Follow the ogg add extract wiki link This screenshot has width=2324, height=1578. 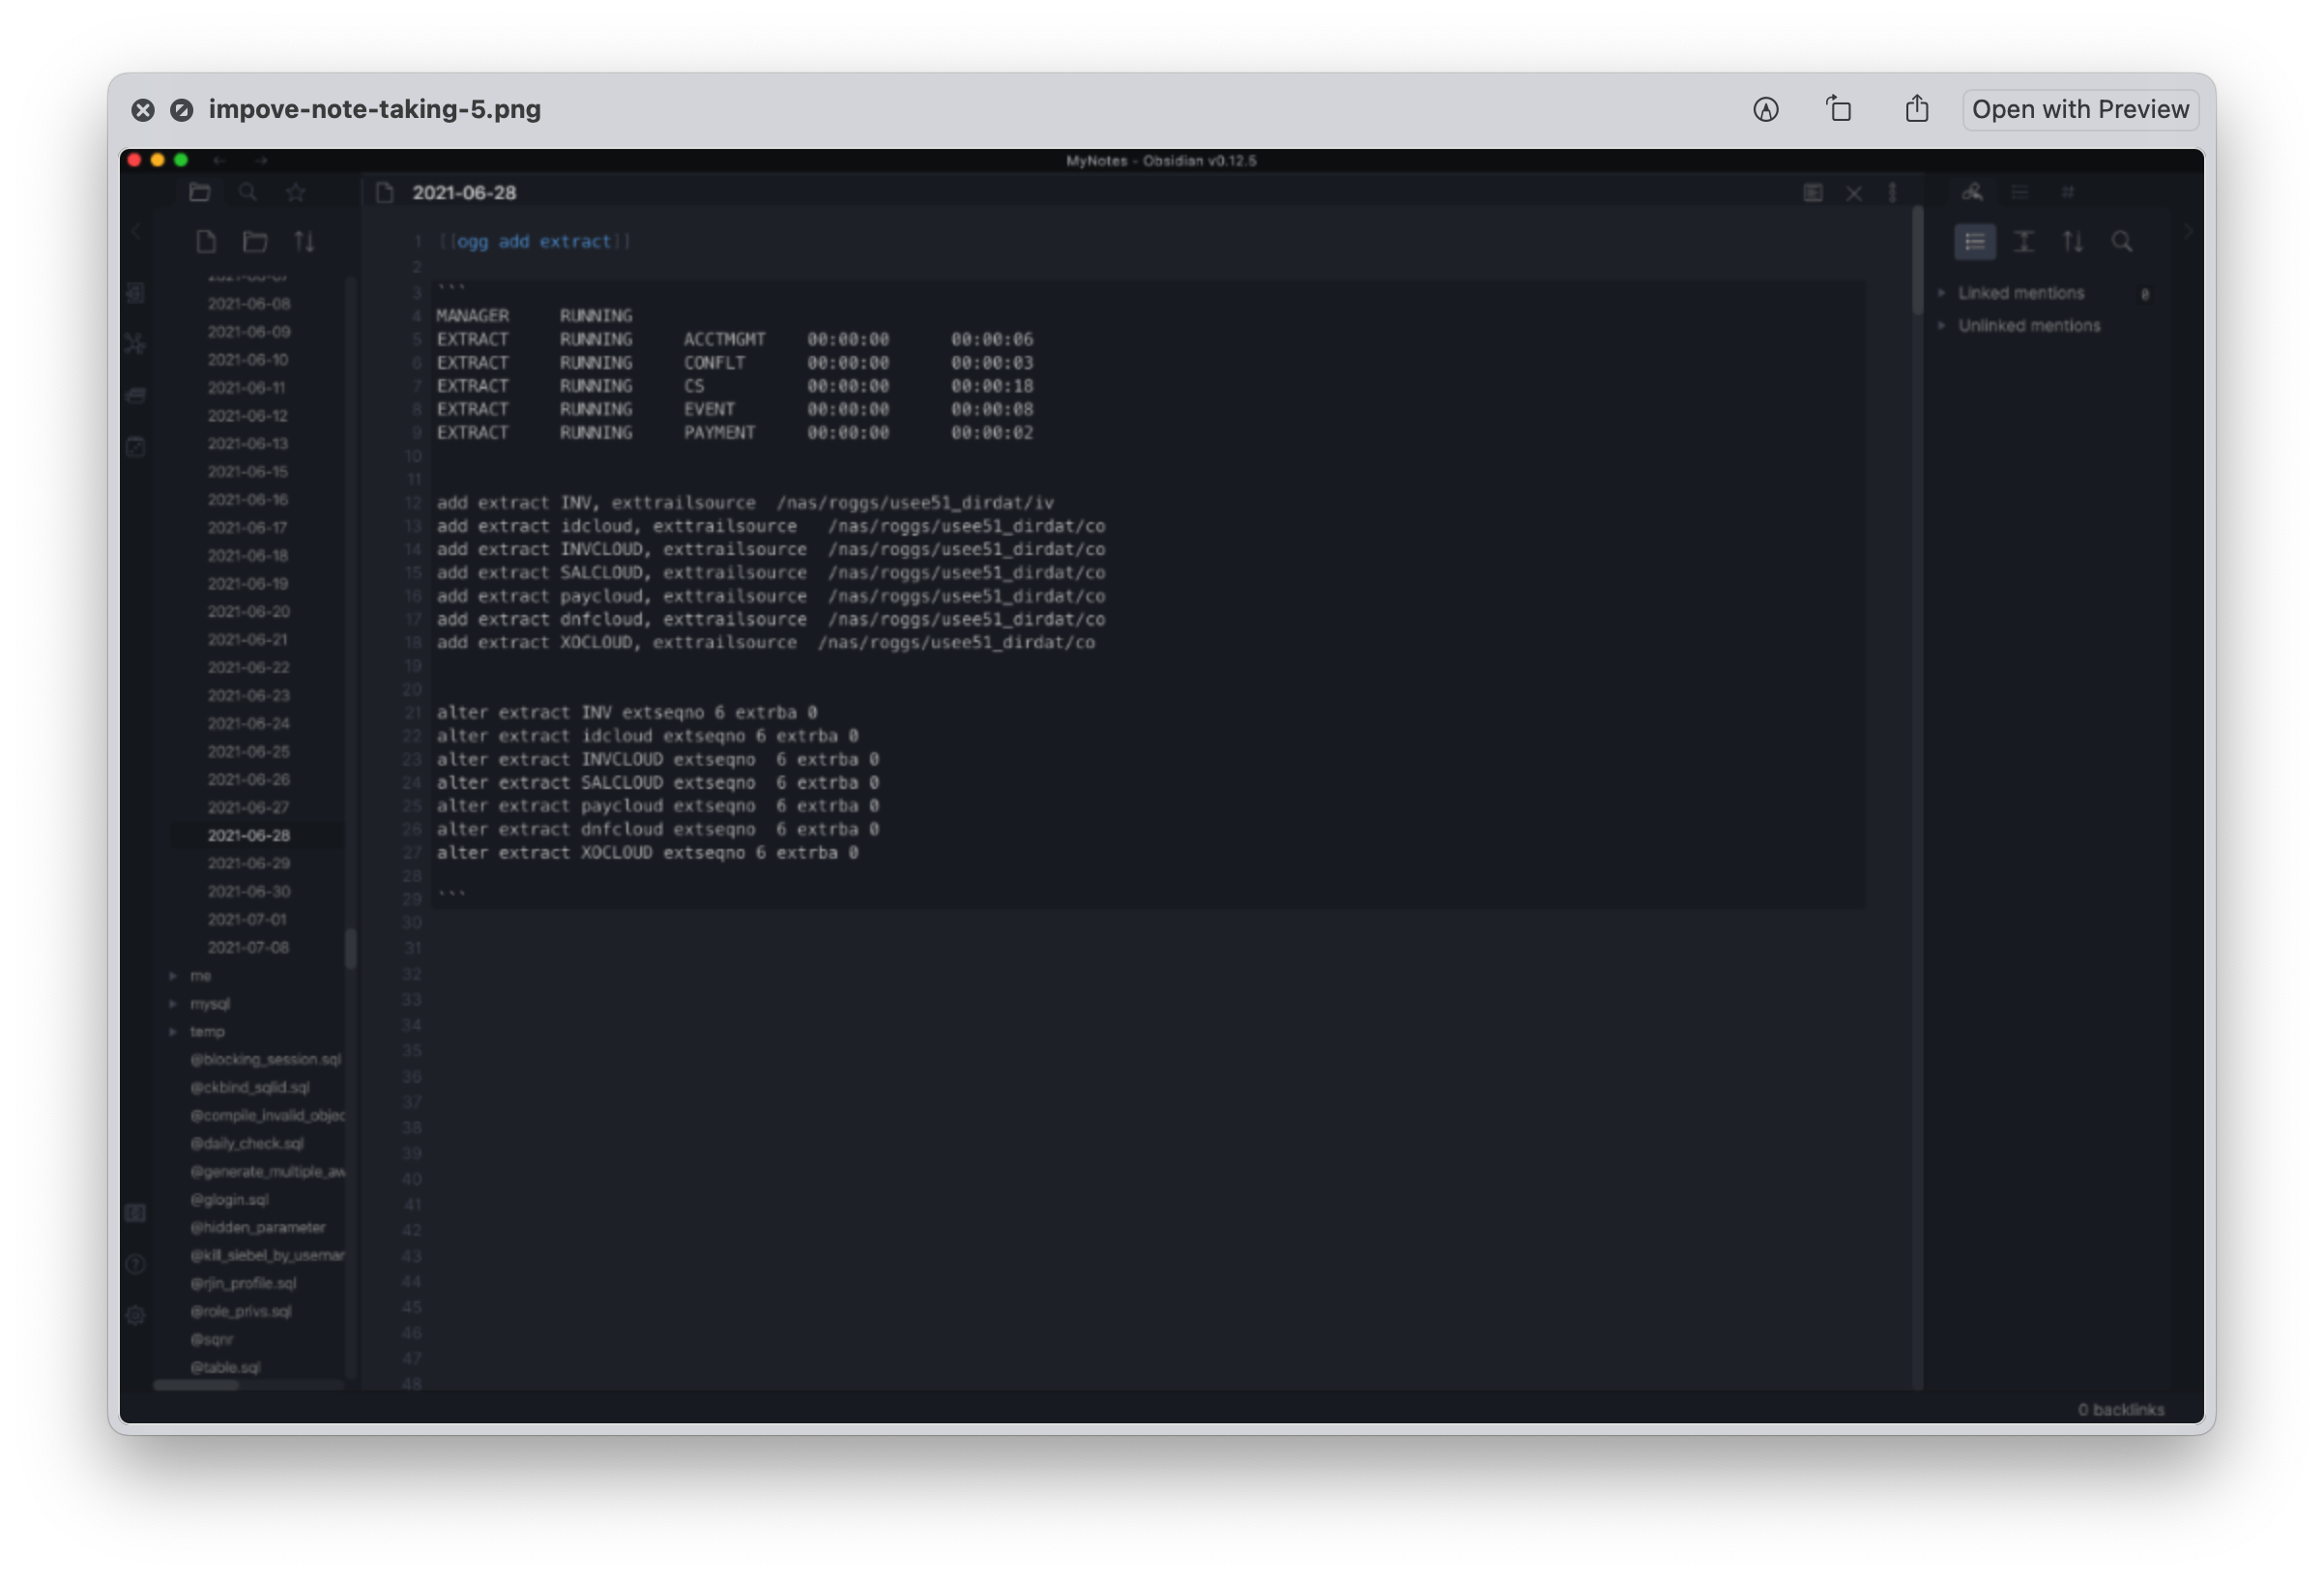click(534, 241)
